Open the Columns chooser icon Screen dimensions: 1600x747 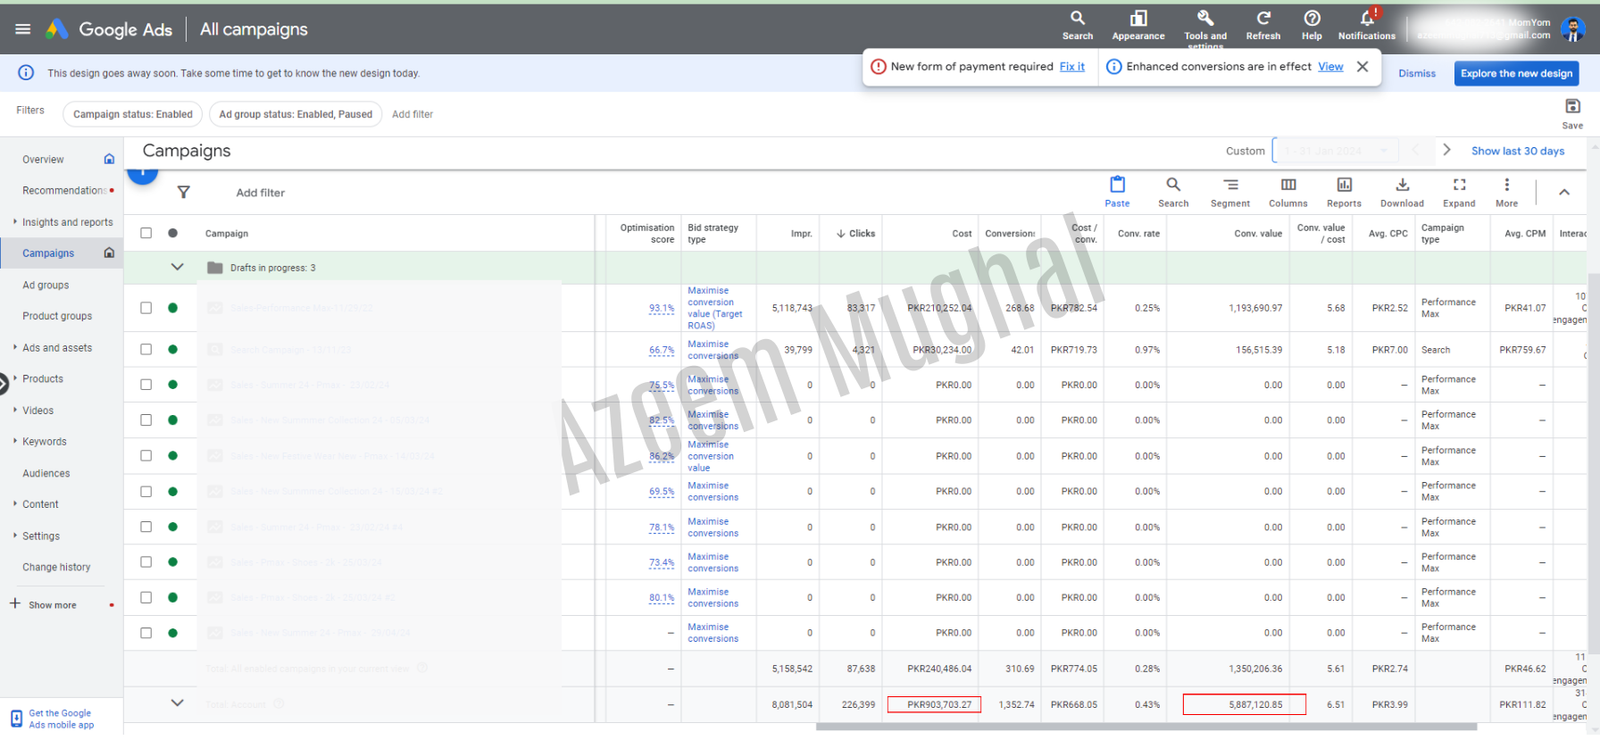1288,185
